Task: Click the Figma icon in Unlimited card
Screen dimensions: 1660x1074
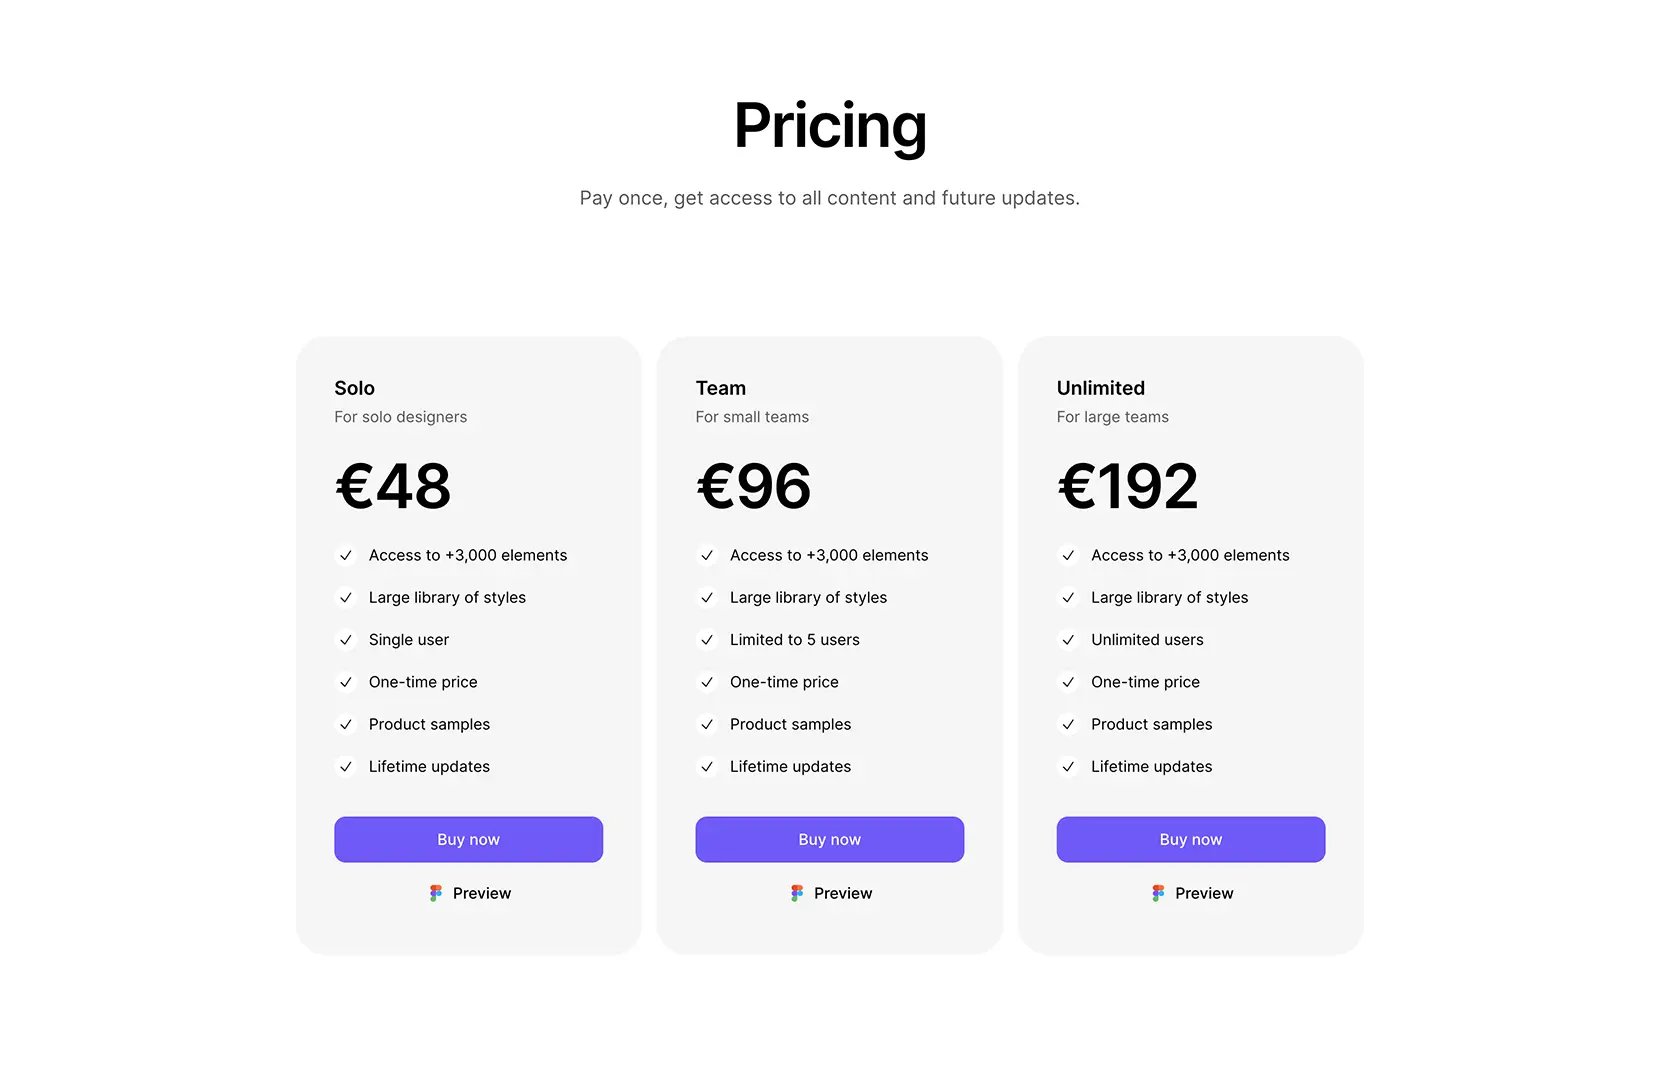Action: (x=1157, y=893)
